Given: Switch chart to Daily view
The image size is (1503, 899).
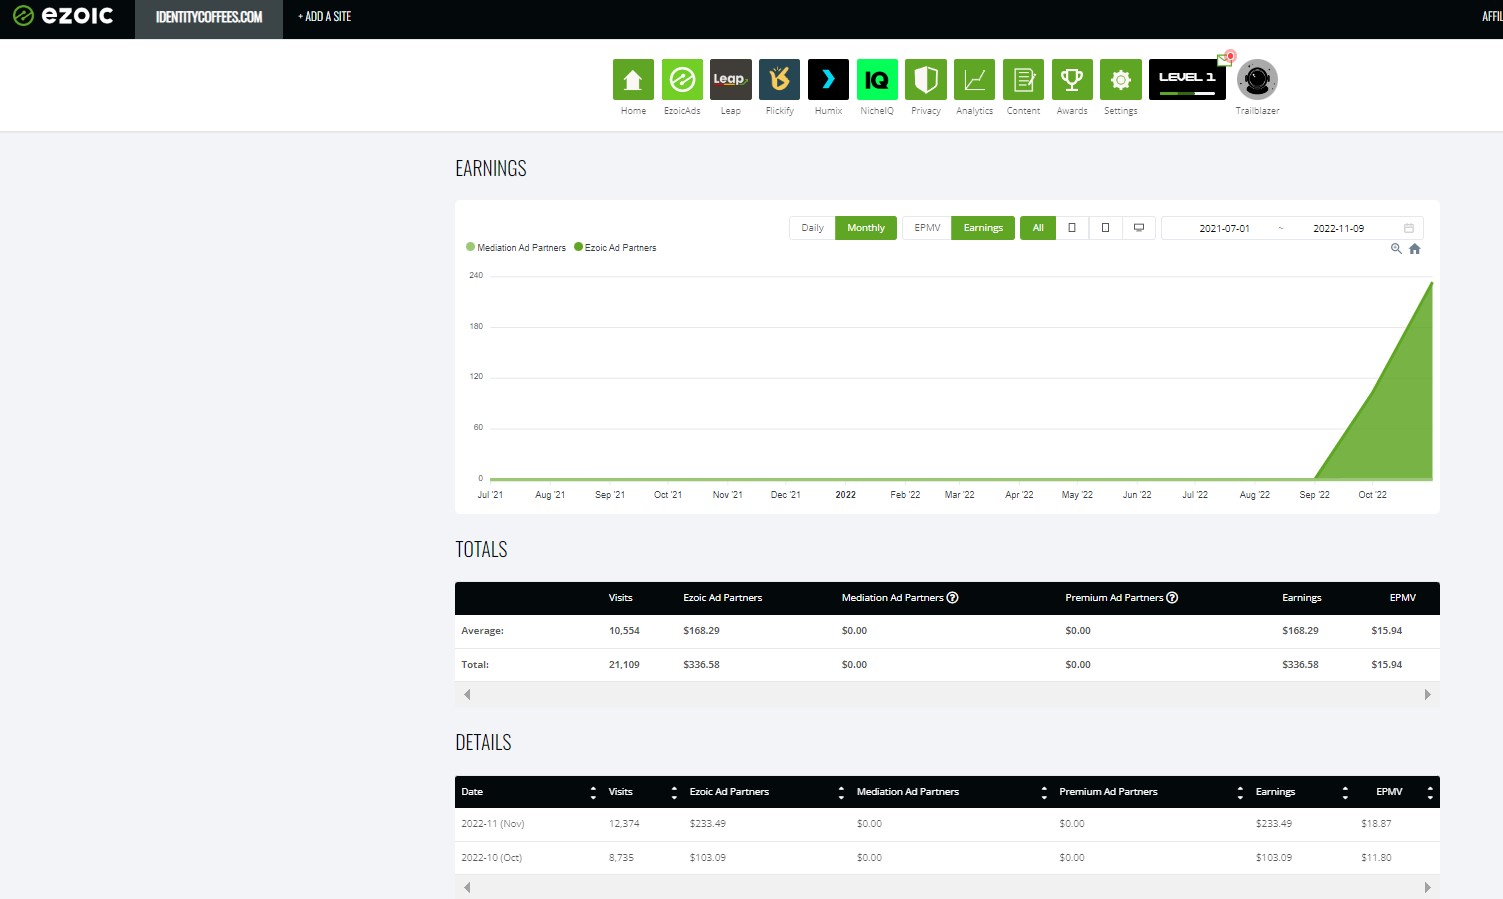Looking at the screenshot, I should click(x=812, y=228).
